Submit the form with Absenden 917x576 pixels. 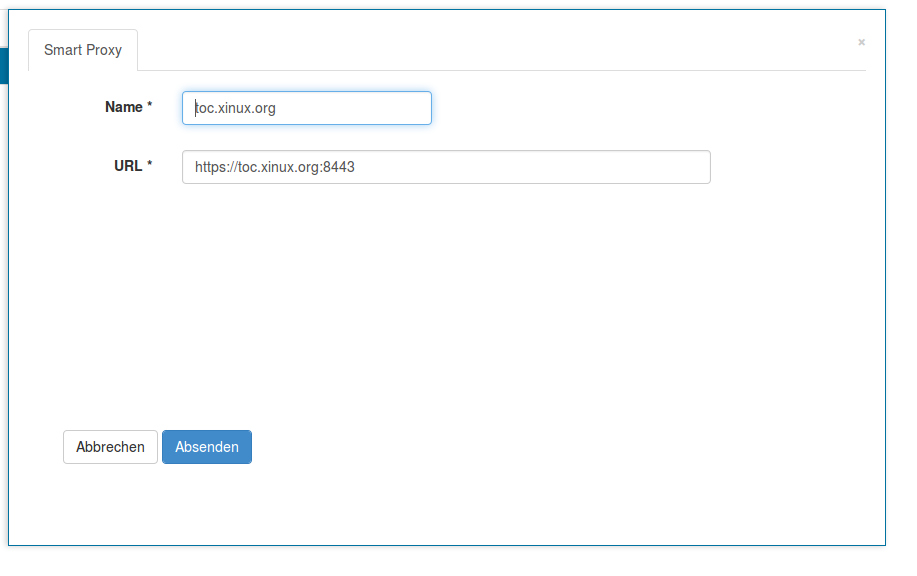[207, 447]
